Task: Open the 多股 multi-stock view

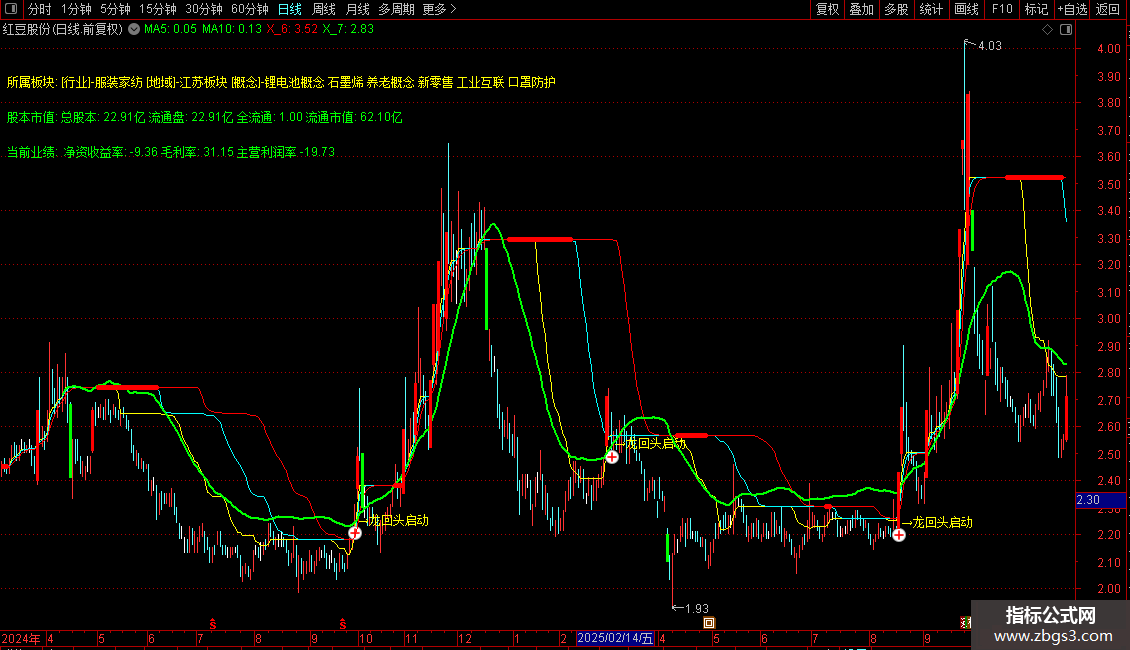Action: 897,9
